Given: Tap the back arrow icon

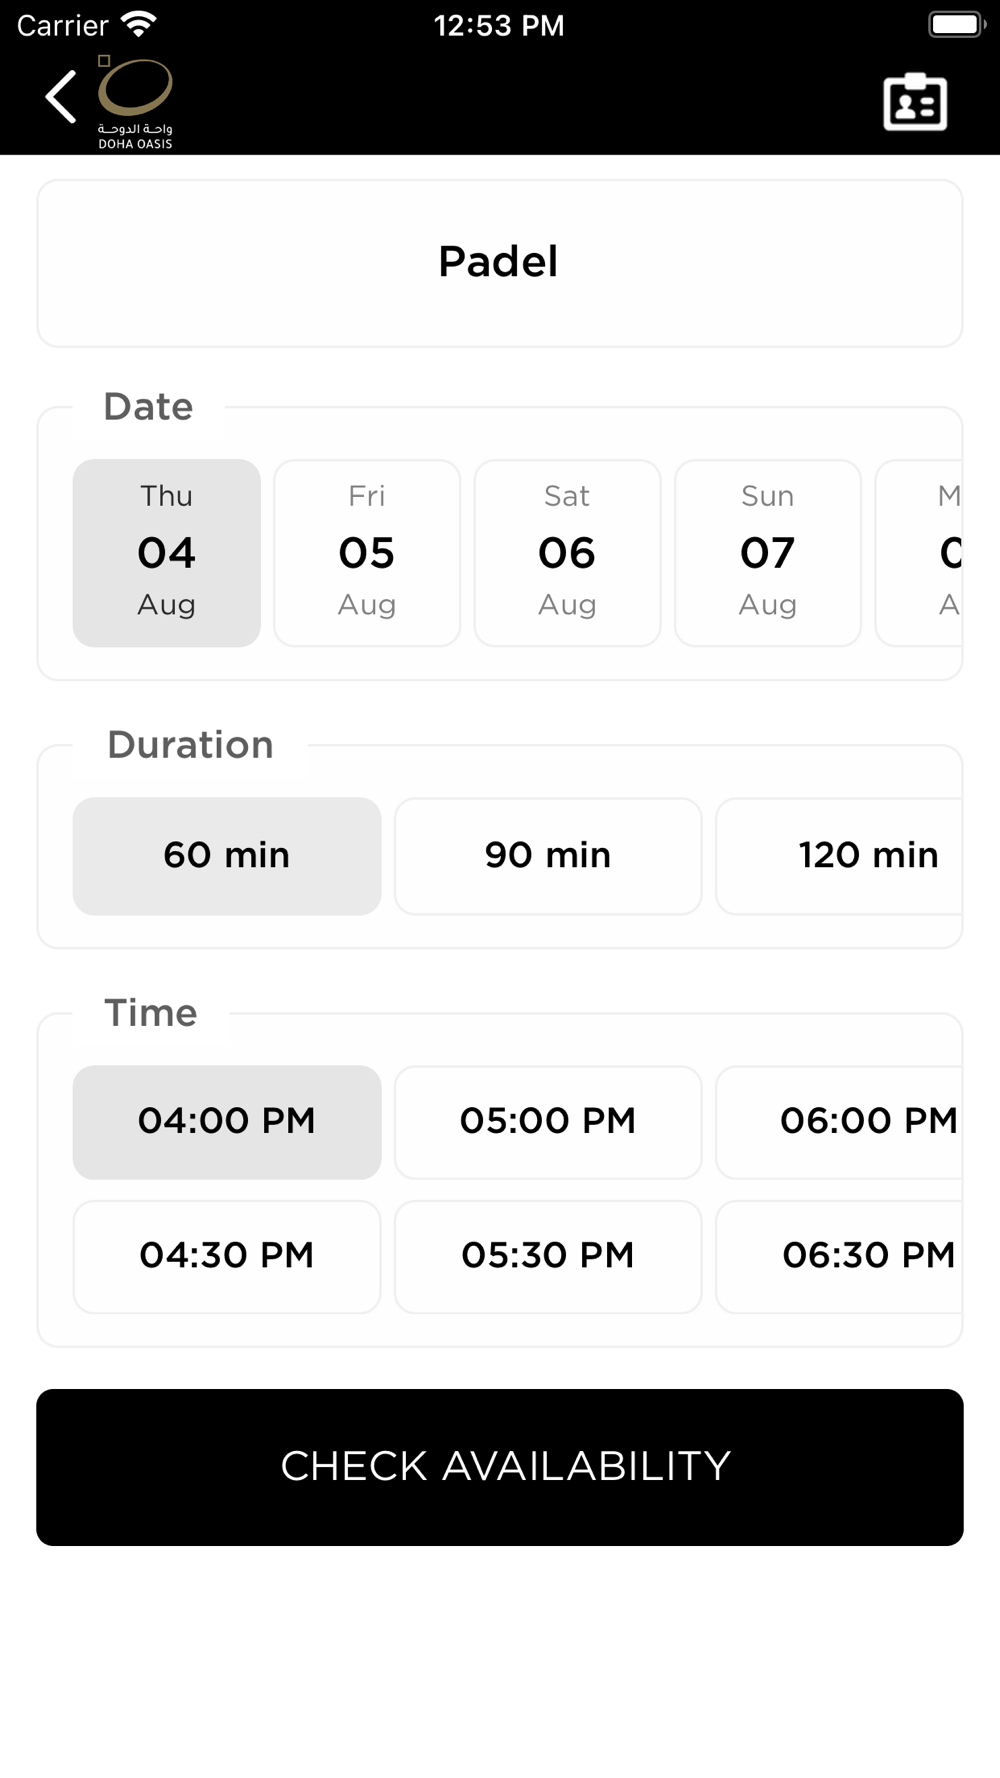Looking at the screenshot, I should click(x=61, y=97).
